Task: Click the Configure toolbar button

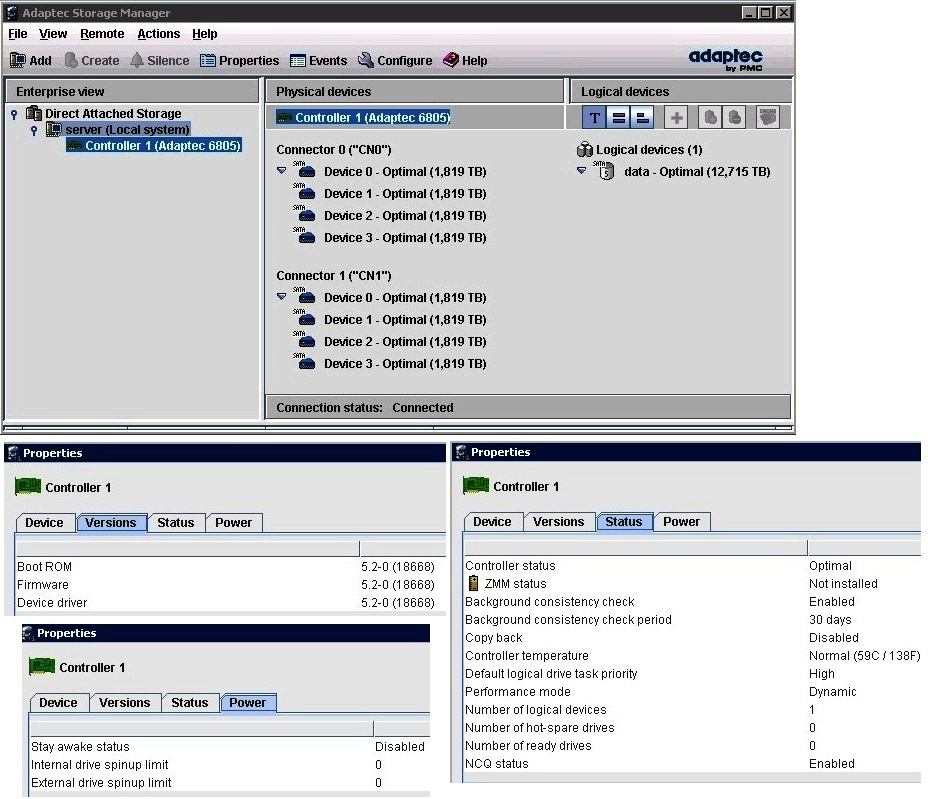Action: pos(395,60)
